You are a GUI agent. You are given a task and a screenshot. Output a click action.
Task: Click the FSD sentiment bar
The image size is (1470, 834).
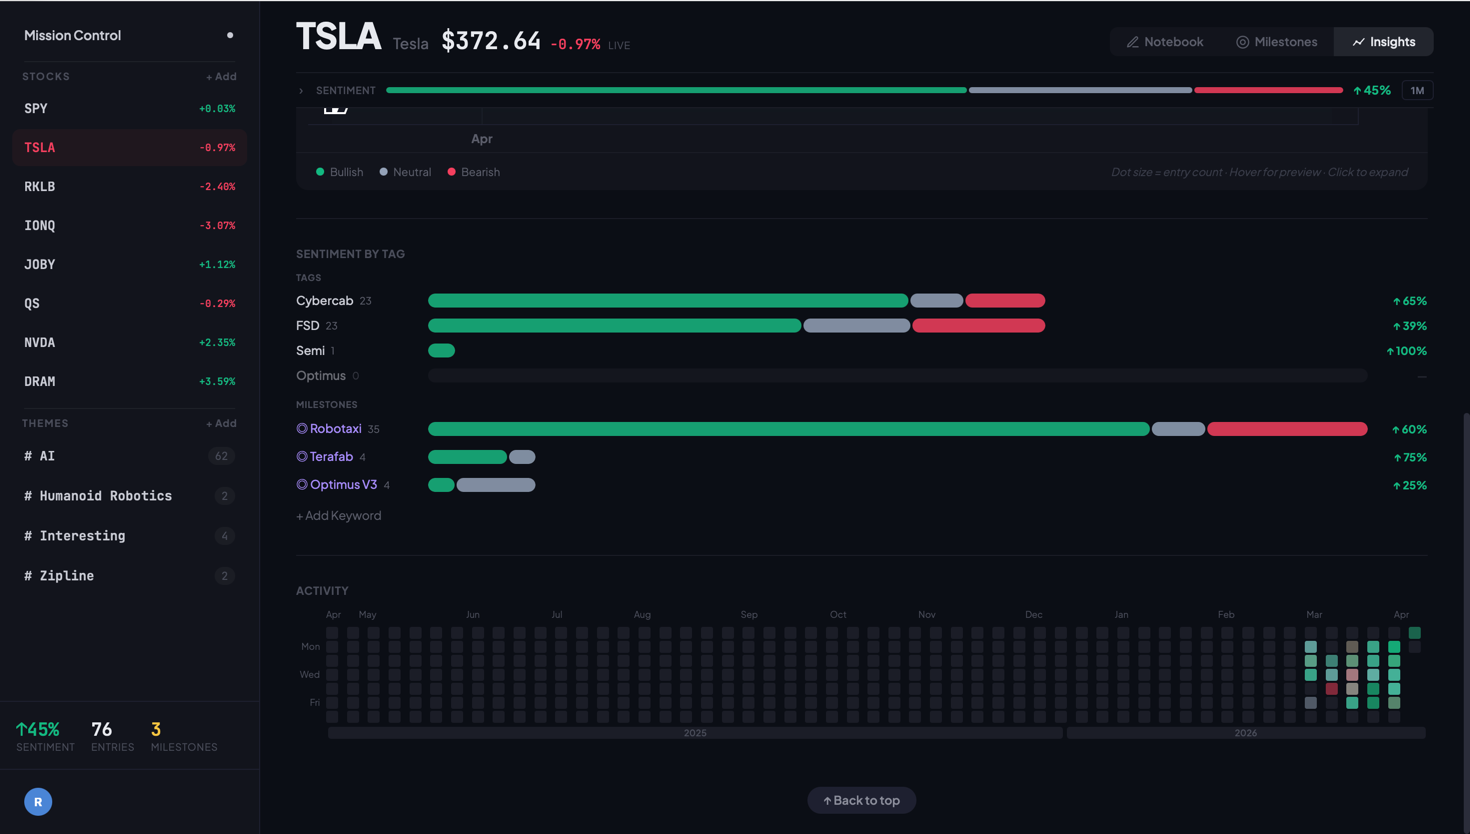pos(736,326)
